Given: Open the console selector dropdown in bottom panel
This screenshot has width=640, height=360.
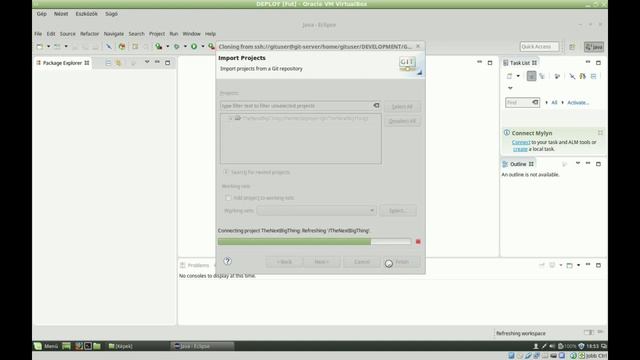Looking at the screenshot, I should point(578,265).
